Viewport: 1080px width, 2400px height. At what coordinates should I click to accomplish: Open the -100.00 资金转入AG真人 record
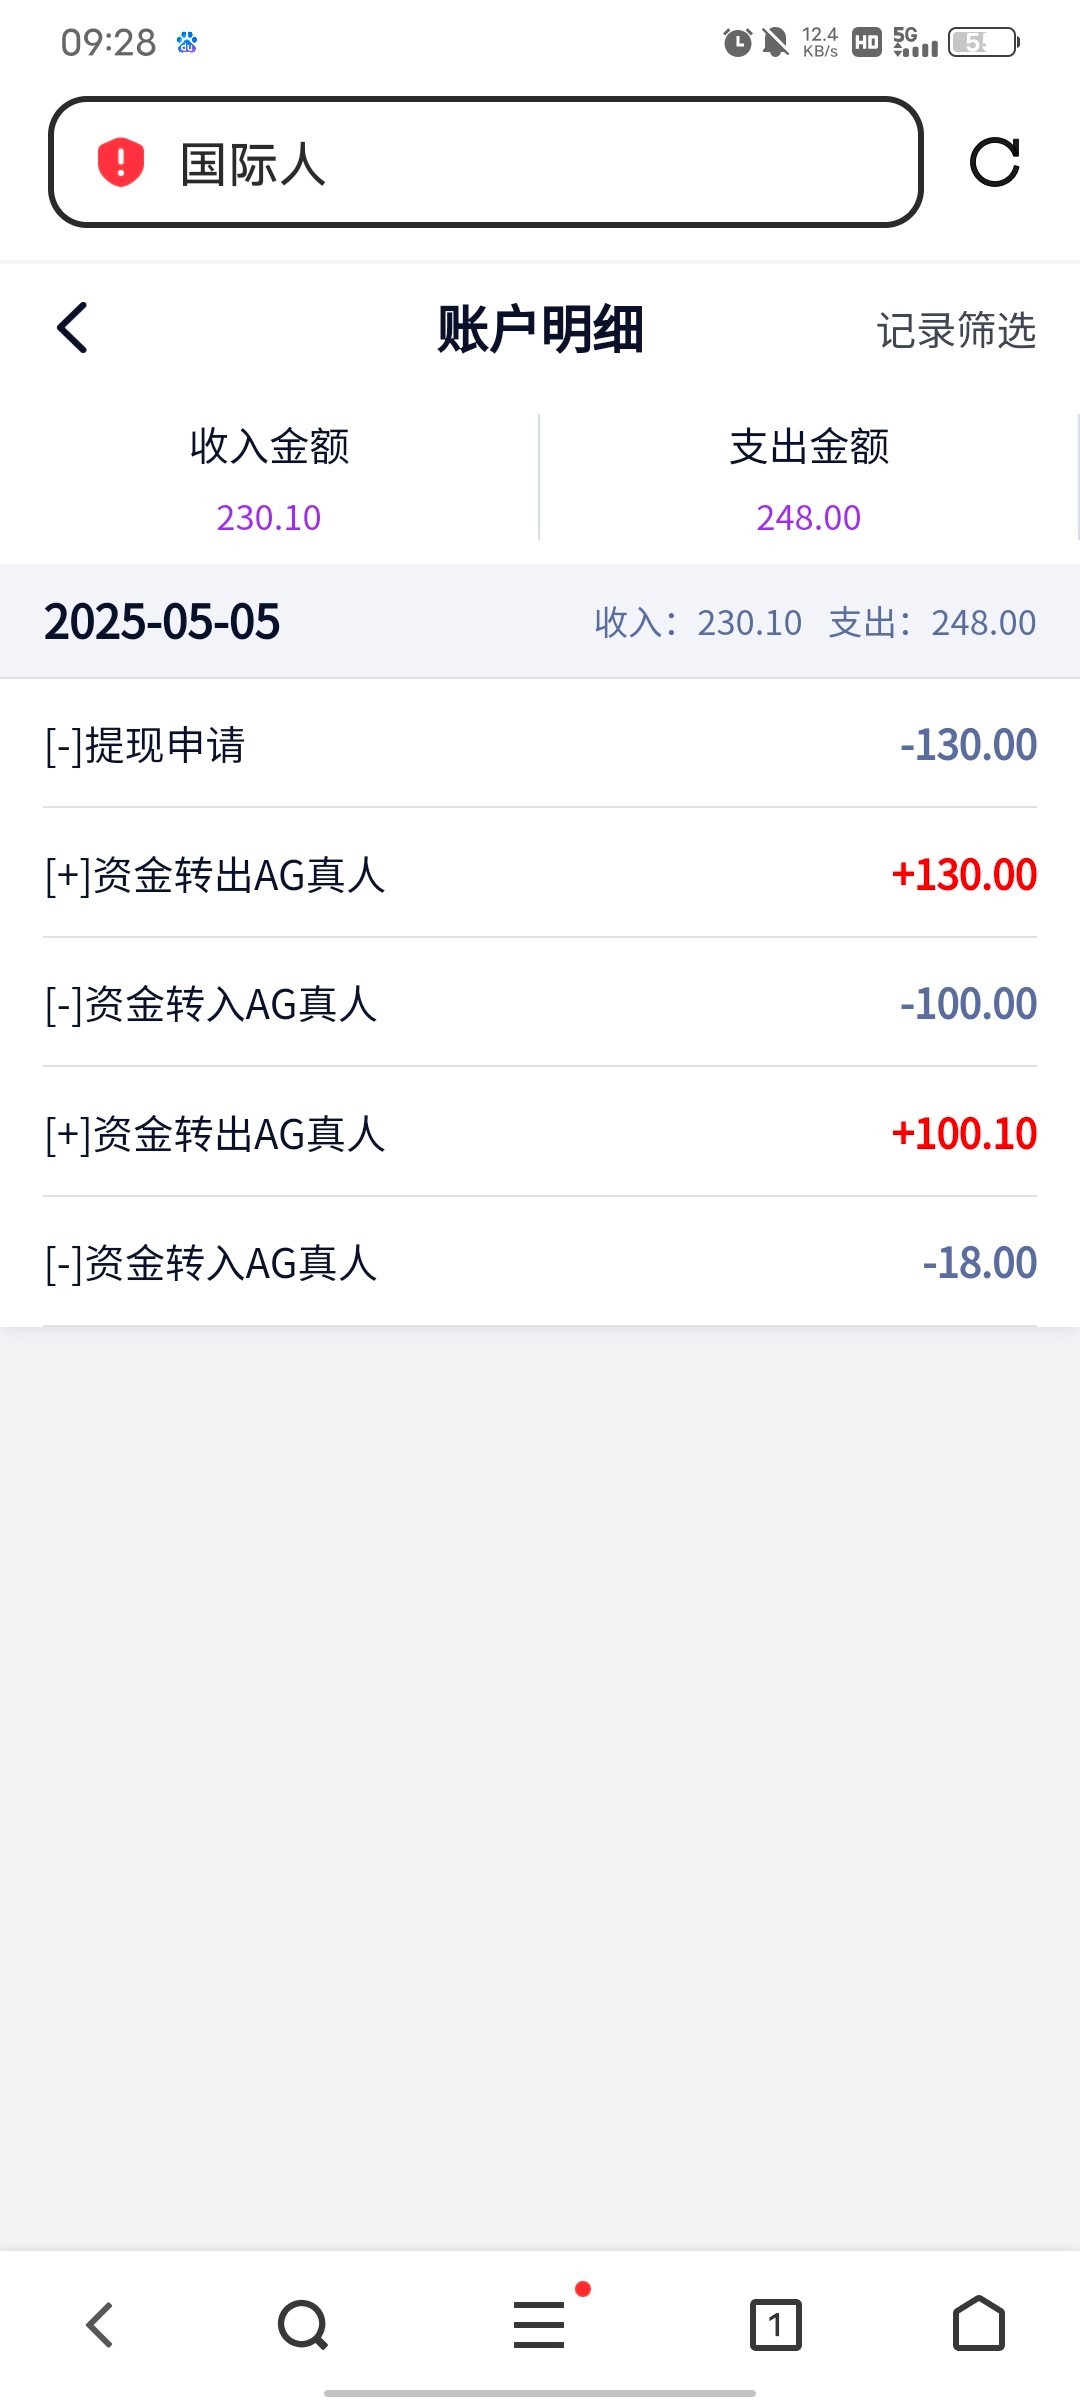(540, 1004)
